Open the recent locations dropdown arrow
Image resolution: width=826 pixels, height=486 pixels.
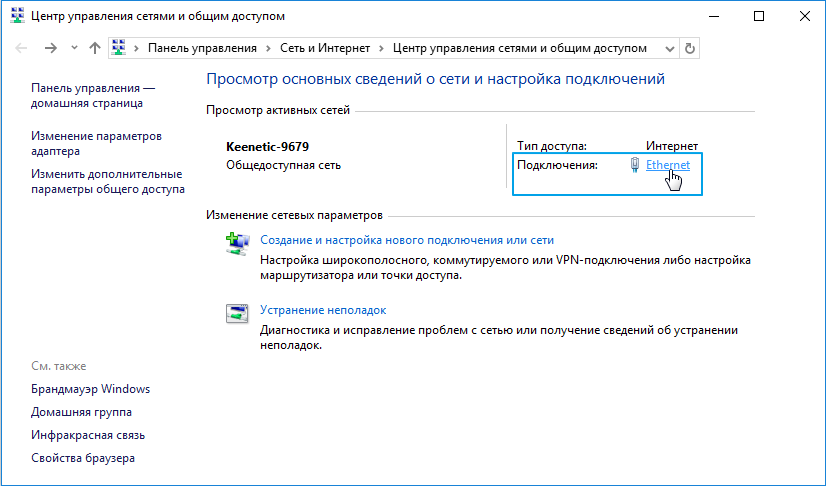point(74,48)
